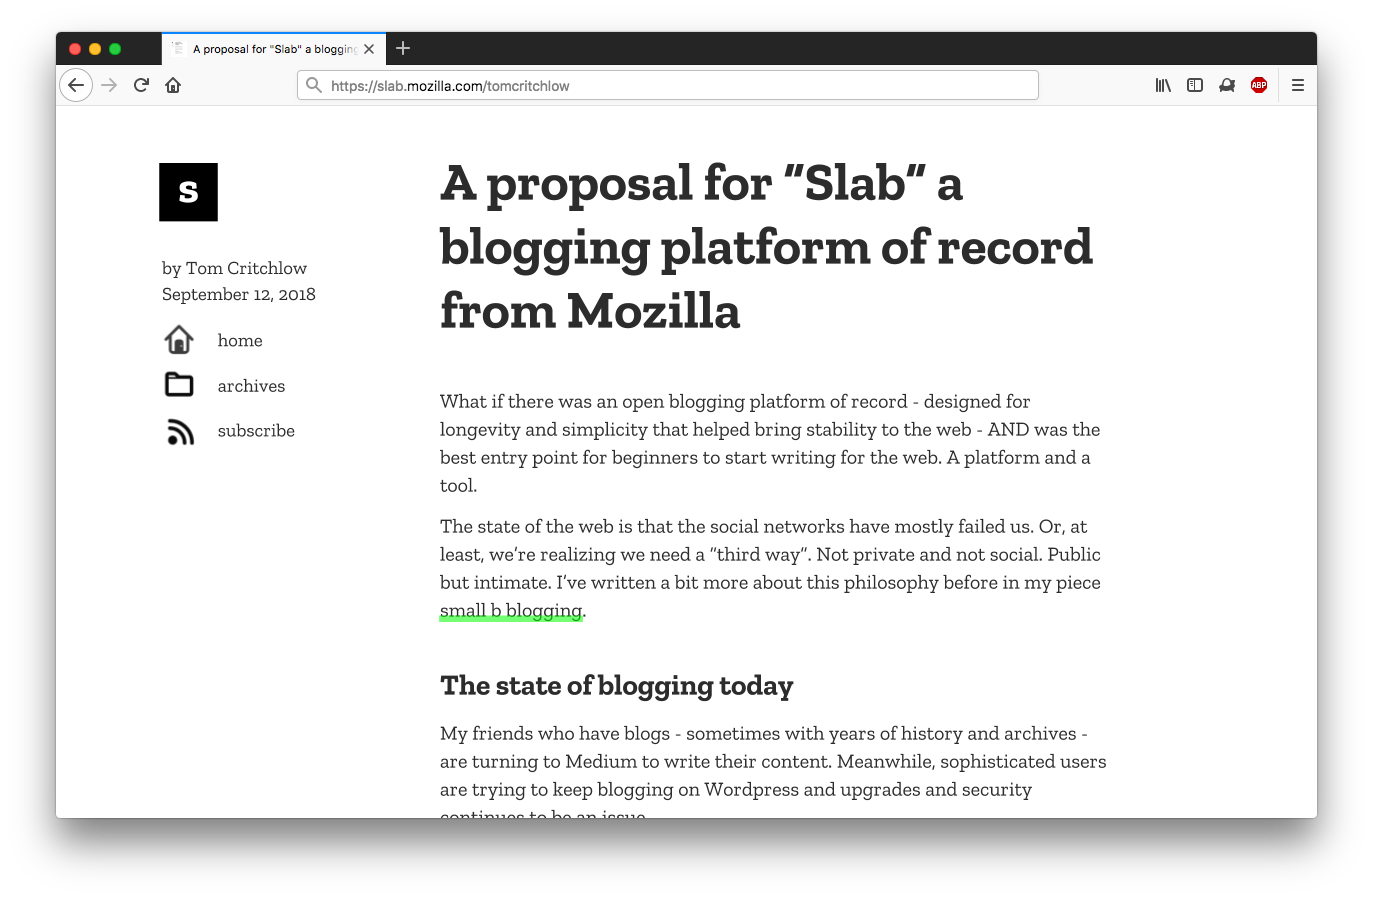Toggle the browser sidebar icon
Image resolution: width=1373 pixels, height=898 pixels.
coord(1195,85)
